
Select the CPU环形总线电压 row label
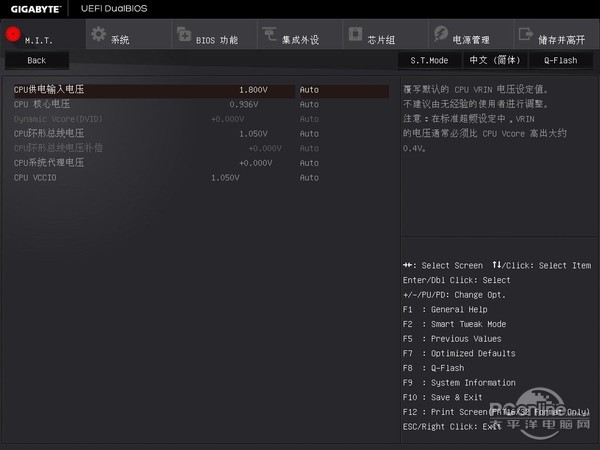49,134
